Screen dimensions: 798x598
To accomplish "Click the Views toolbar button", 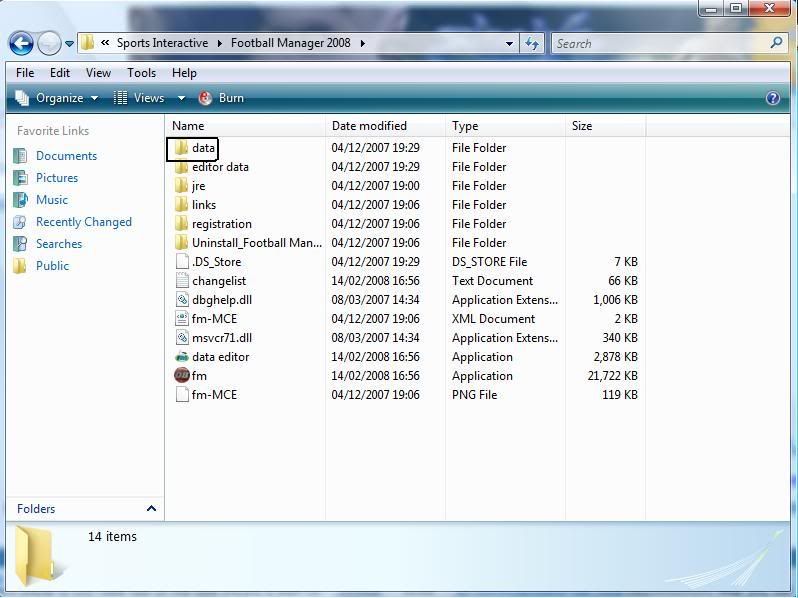I will click(139, 98).
